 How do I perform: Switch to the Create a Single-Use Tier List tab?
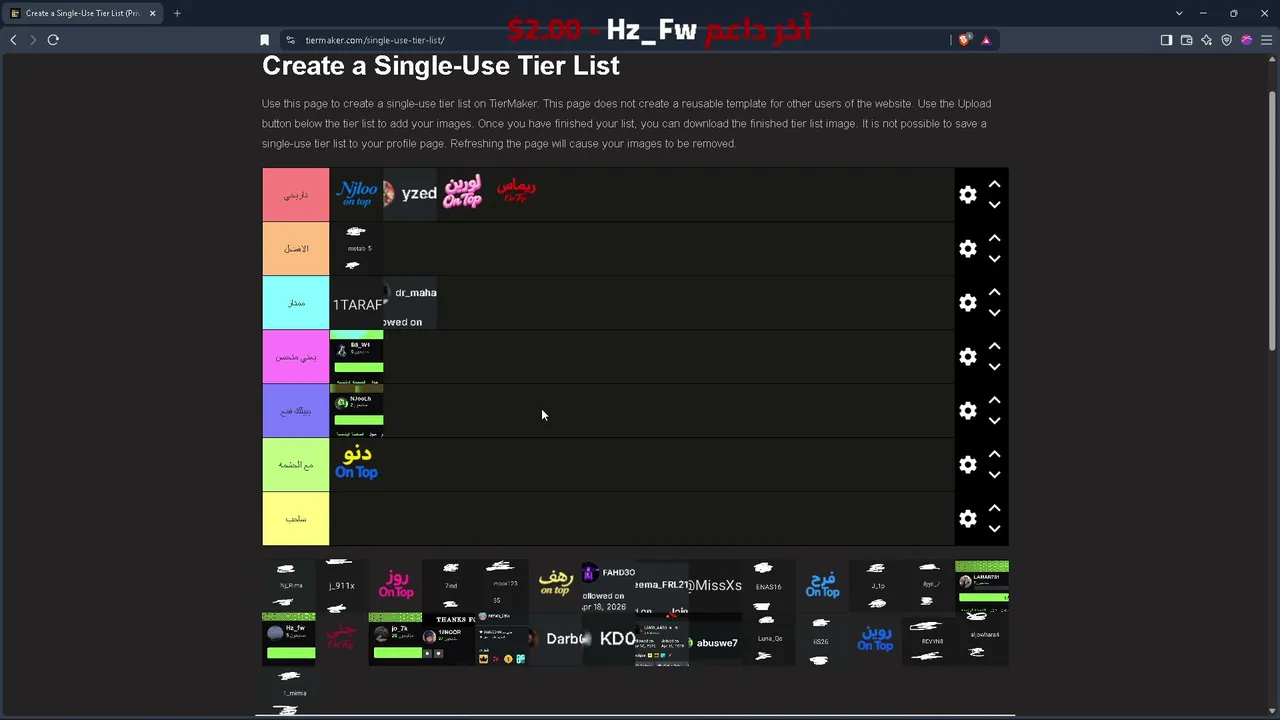[x=83, y=13]
